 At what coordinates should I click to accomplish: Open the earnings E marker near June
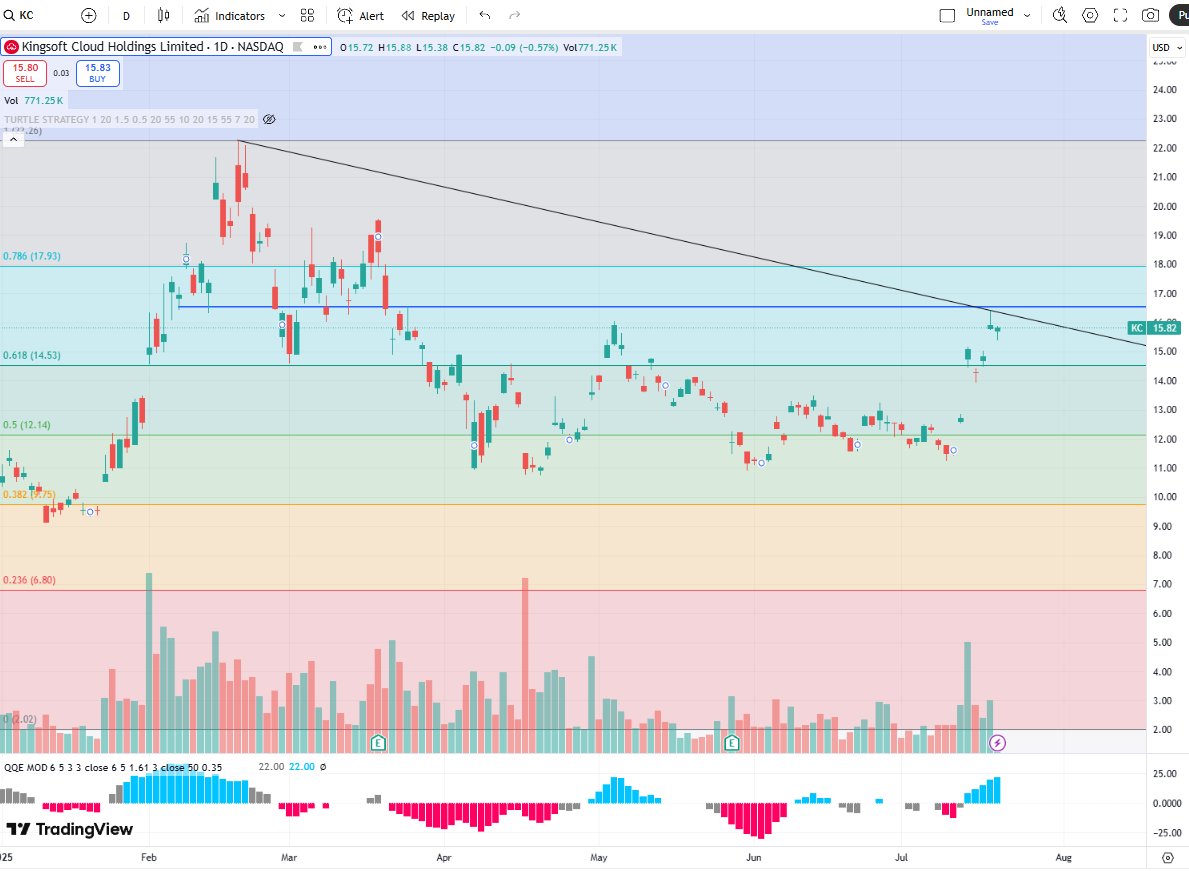732,743
